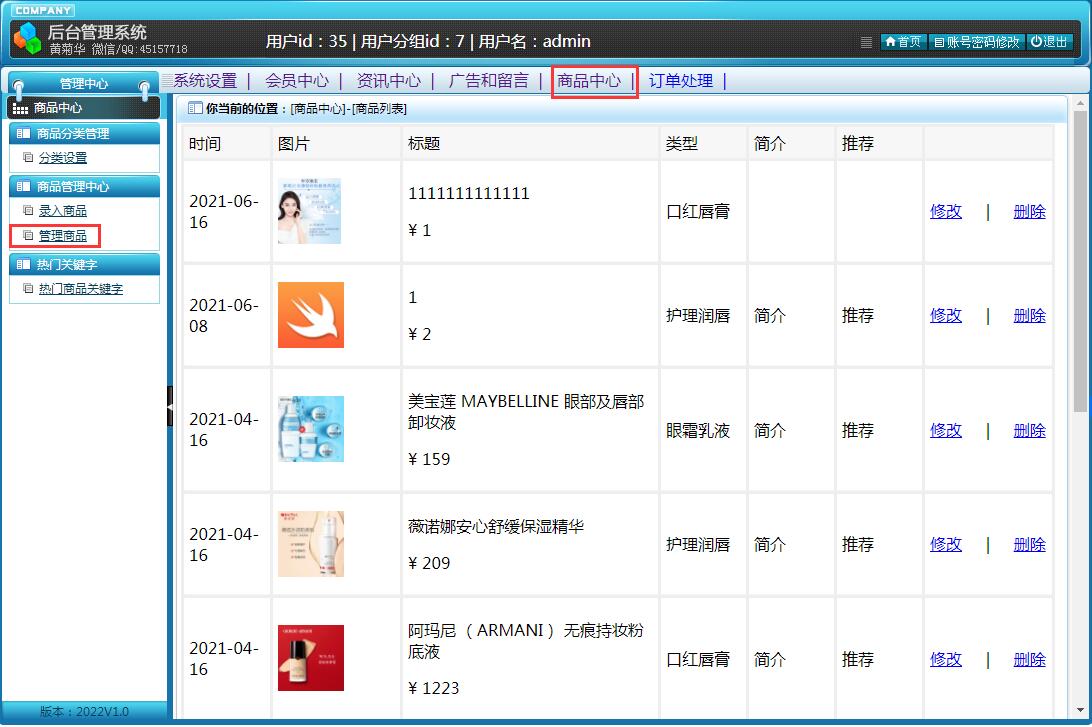
Task: Click the icon before 分类设置
Action: pos(28,157)
